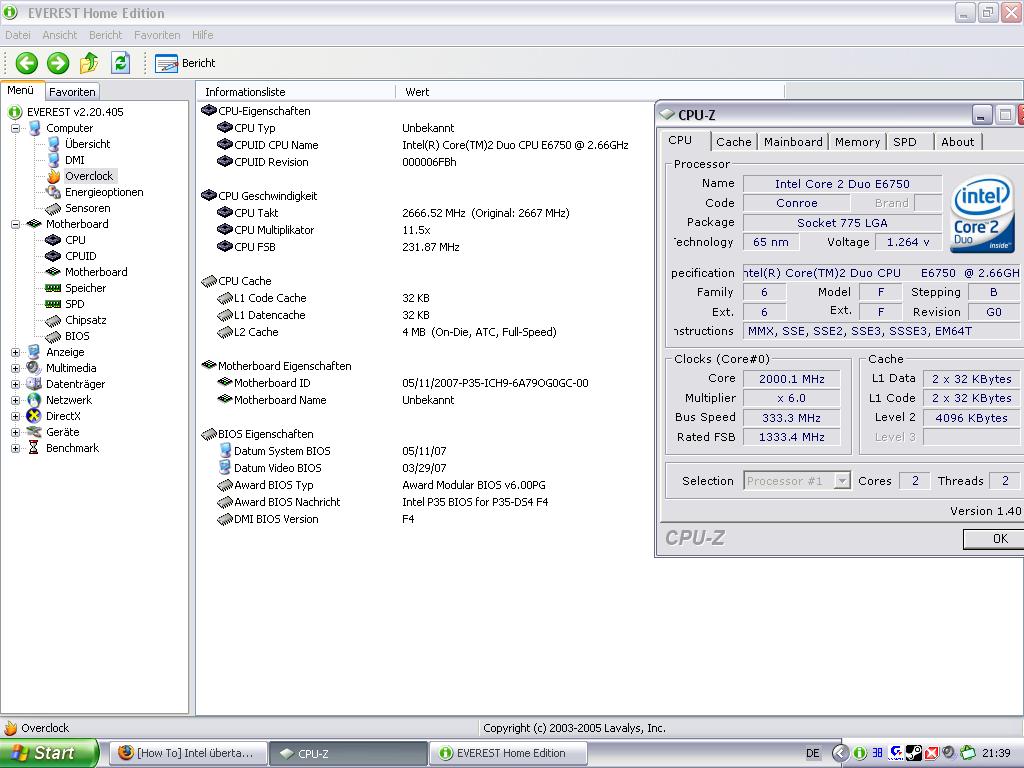Viewport: 1024px width, 768px height.
Task: Switch to CPU-Z About tab
Action: tap(957, 142)
